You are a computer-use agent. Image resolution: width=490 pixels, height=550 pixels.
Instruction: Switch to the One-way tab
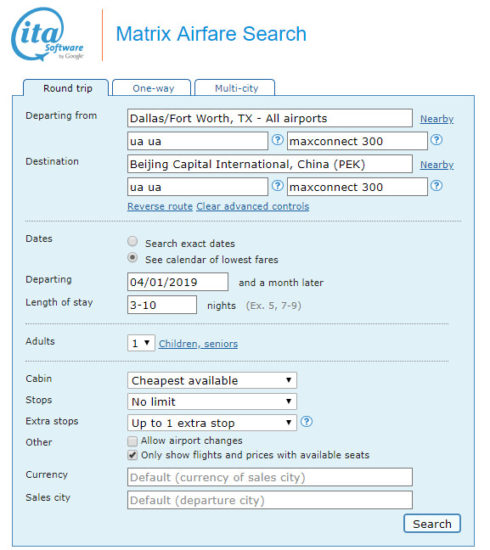tap(152, 88)
